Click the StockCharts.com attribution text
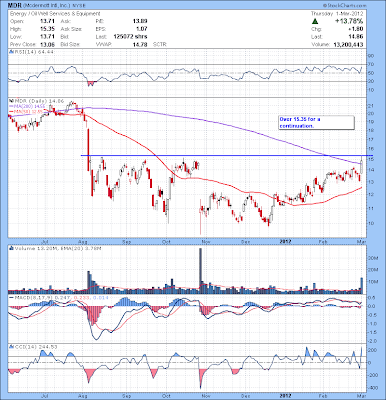The height and width of the screenshot is (400, 386). (345, 6)
